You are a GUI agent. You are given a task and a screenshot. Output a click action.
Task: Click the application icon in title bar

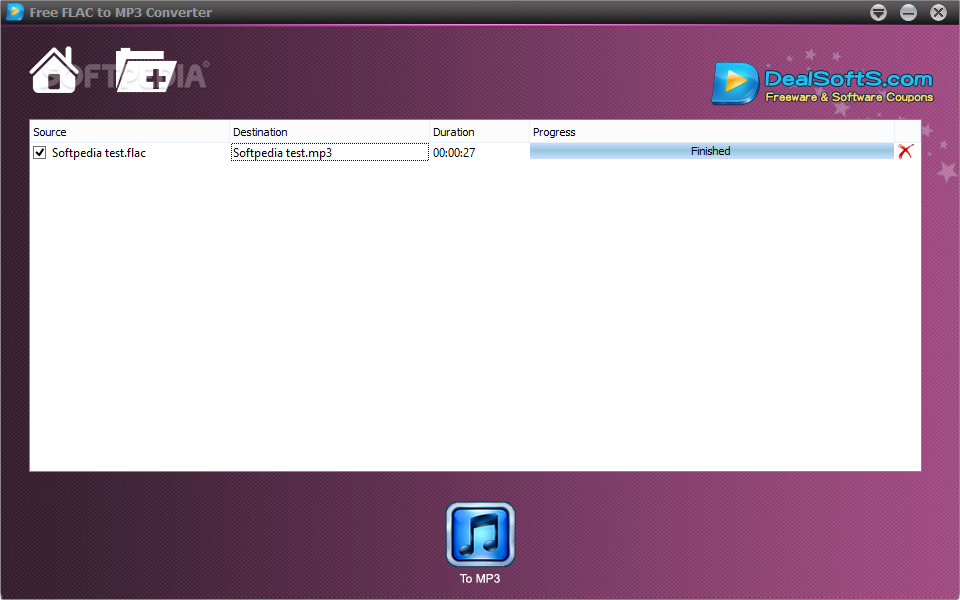[15, 12]
